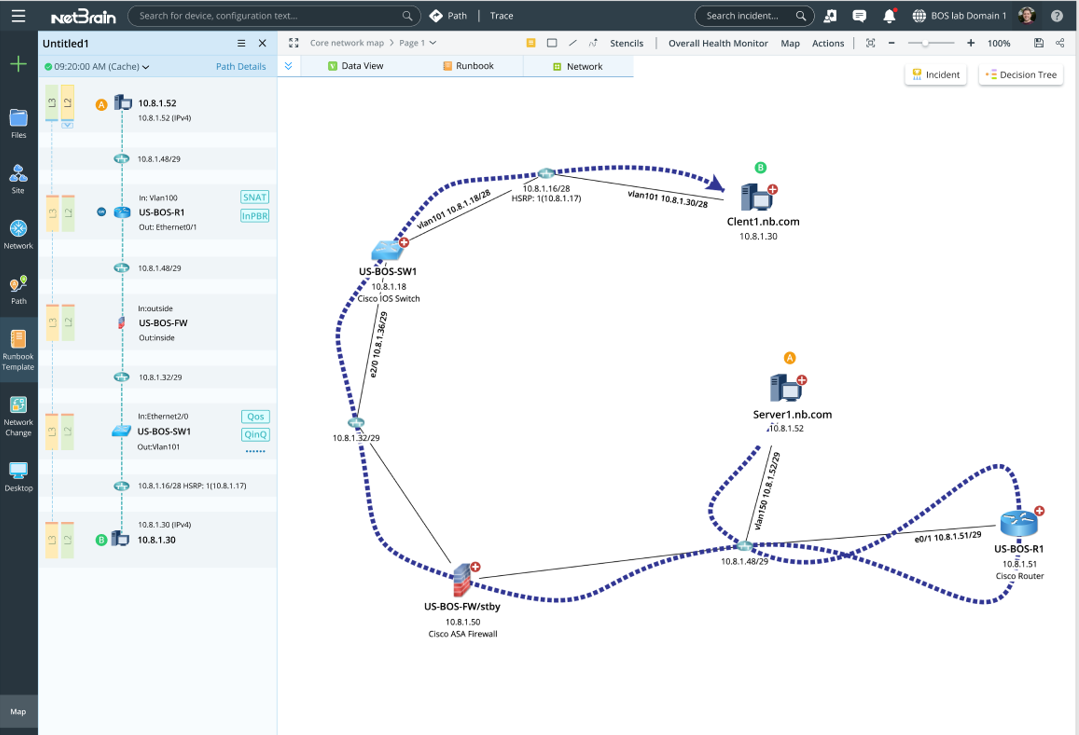
Task: Click the share map icon
Action: 1060,43
